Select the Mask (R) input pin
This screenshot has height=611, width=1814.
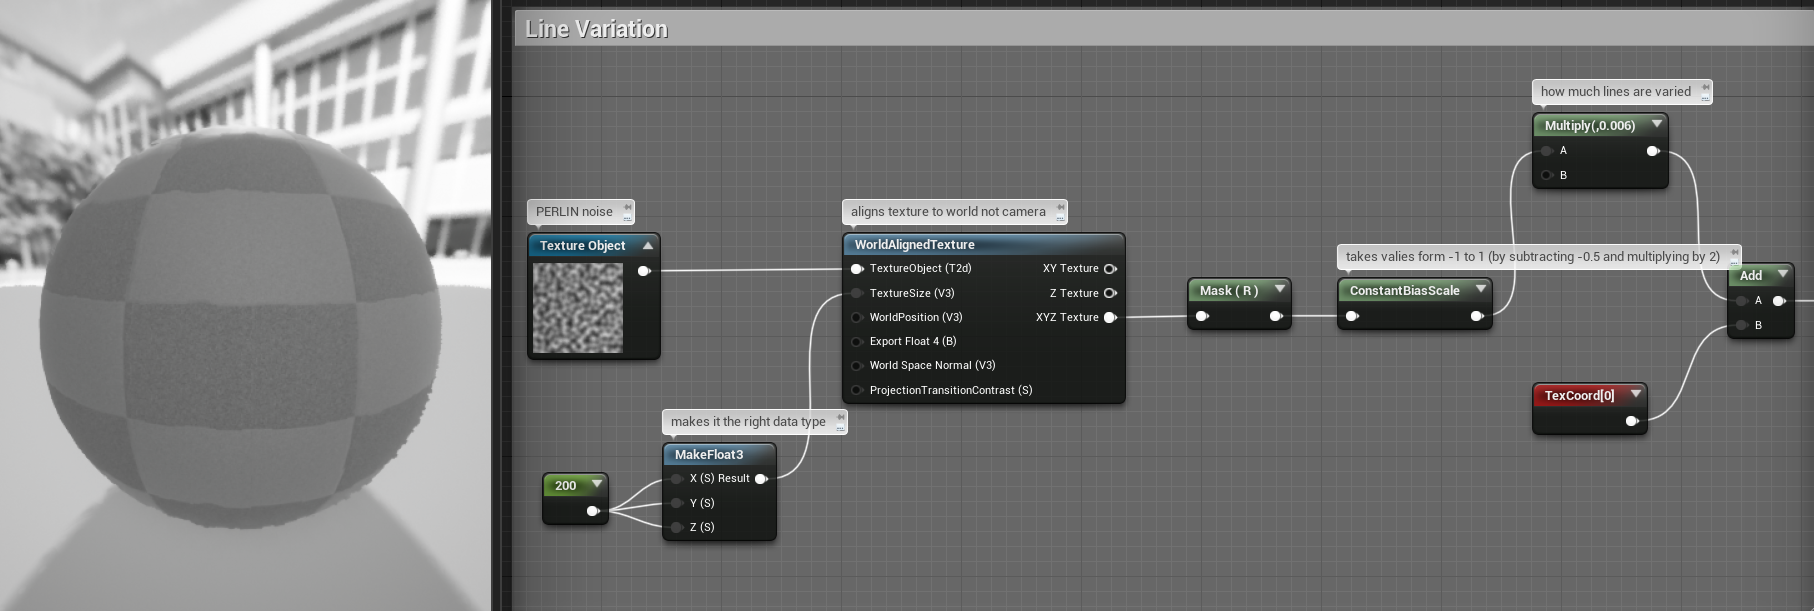click(x=1202, y=316)
